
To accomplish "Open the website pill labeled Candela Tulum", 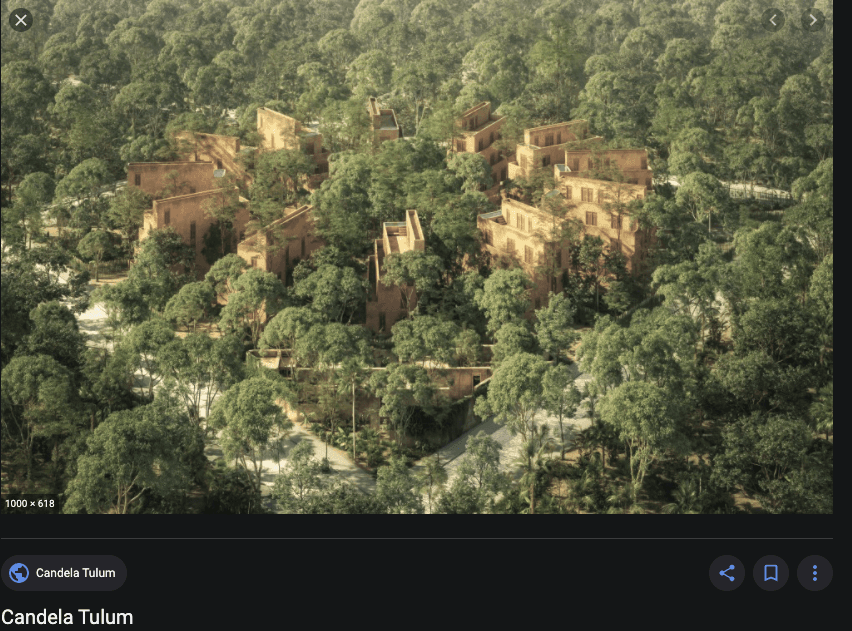I will (64, 573).
